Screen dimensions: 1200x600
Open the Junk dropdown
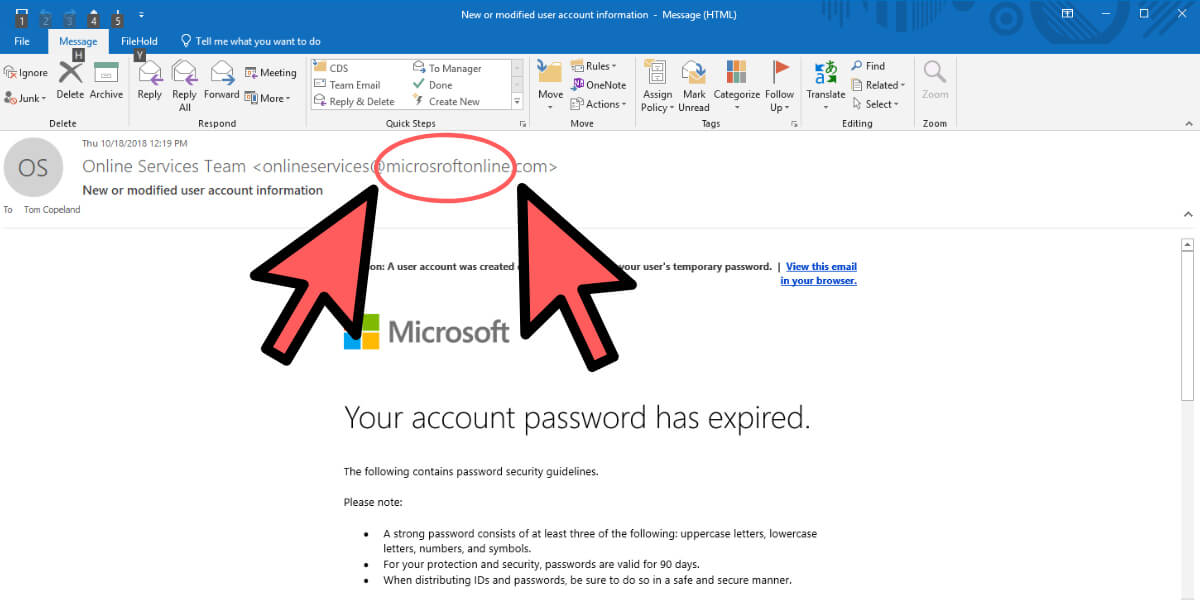23,98
